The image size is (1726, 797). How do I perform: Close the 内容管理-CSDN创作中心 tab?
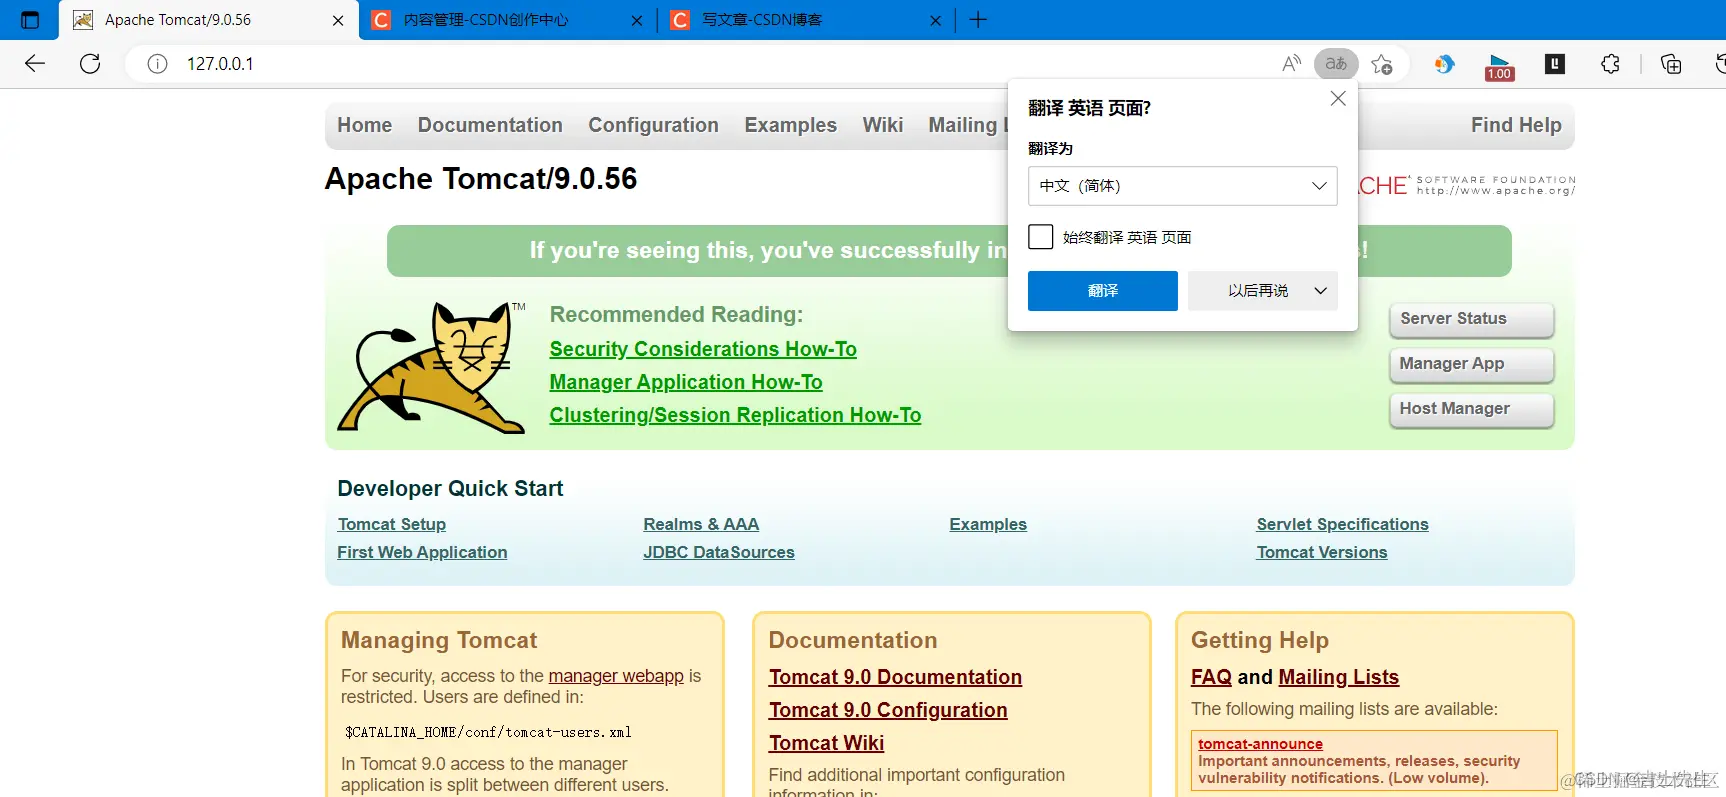[x=637, y=20]
